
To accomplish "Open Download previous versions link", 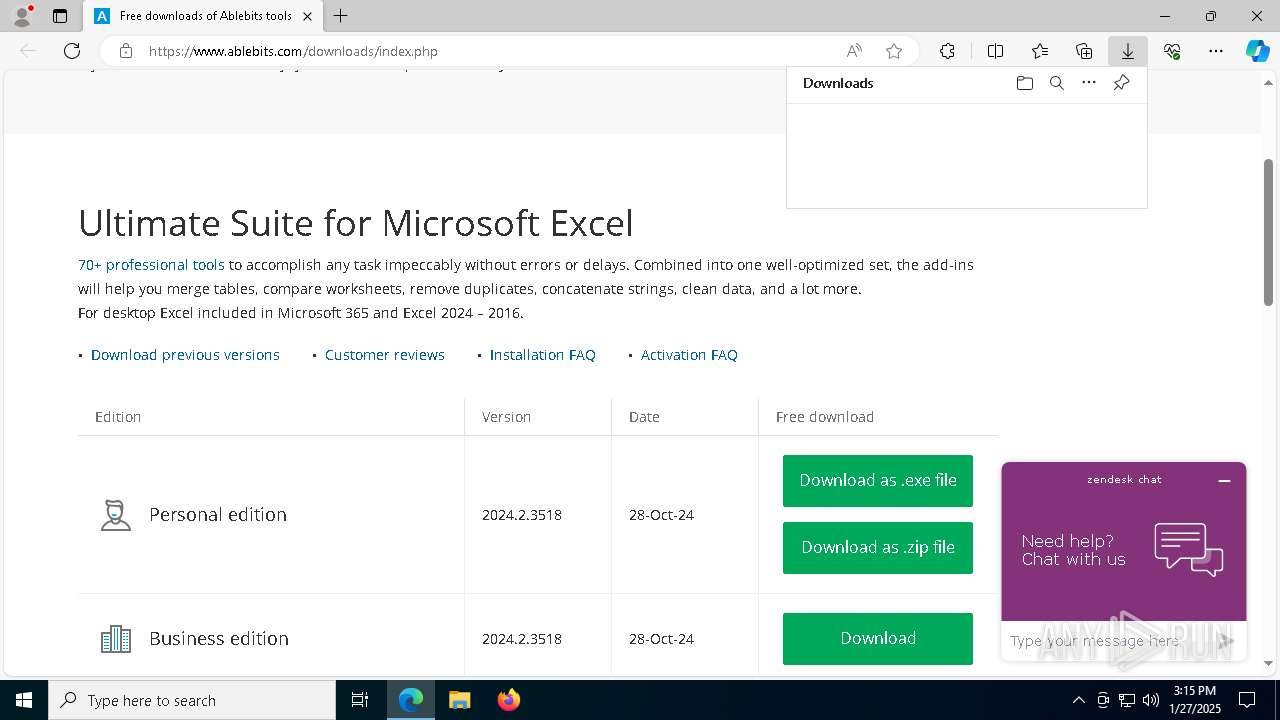I will point(185,355).
